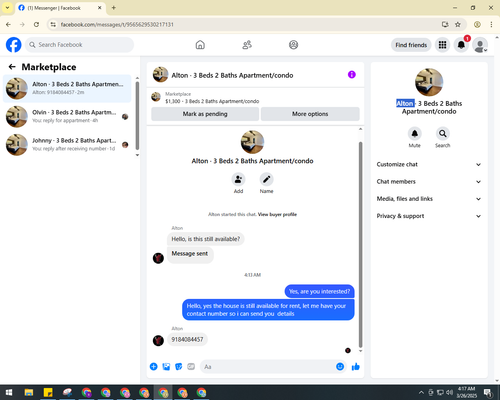Open the Groups icon right of Friends
The image size is (500, 400).
(293, 45)
